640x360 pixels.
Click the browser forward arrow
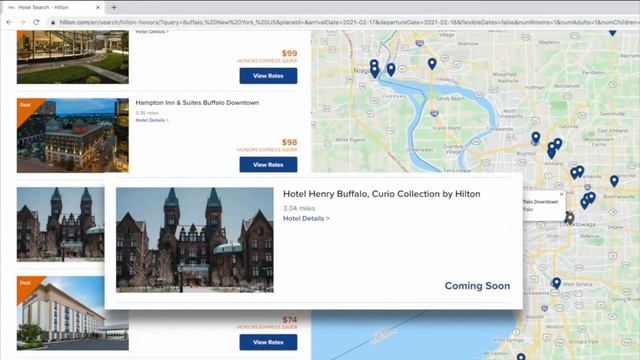coord(22,22)
